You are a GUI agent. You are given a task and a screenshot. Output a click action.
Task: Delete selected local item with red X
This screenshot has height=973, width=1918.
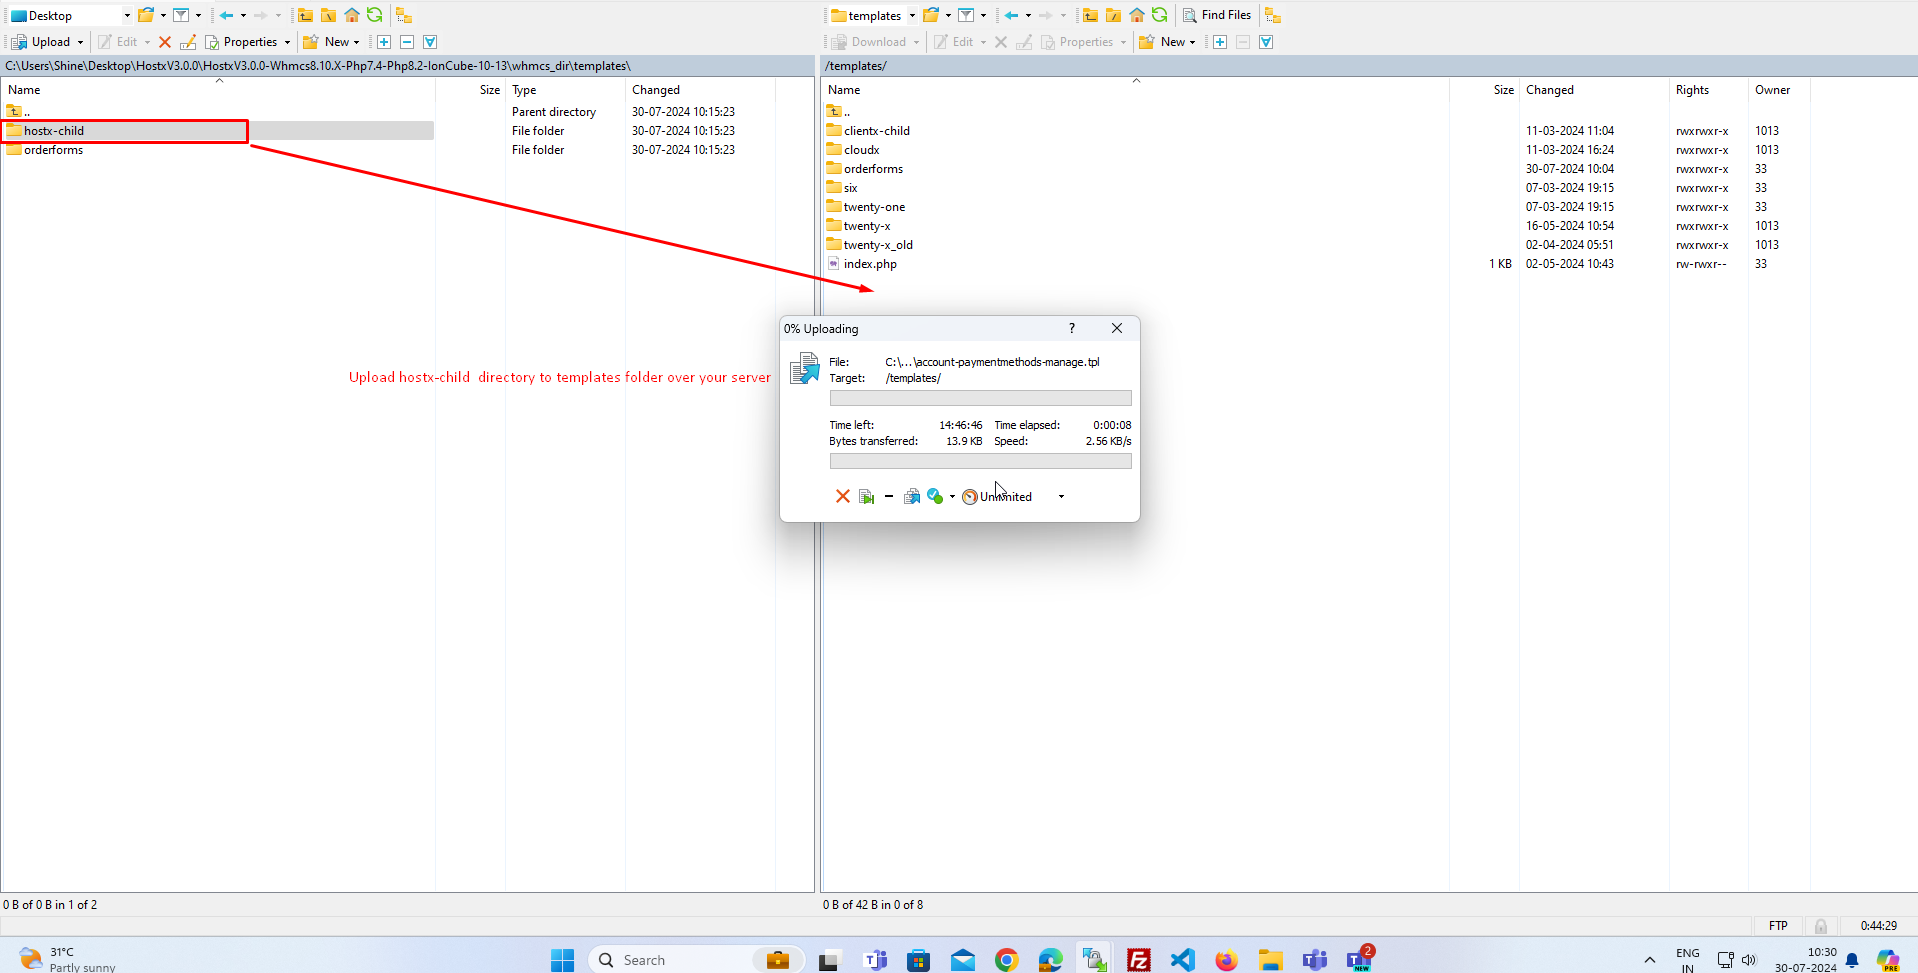tap(165, 42)
